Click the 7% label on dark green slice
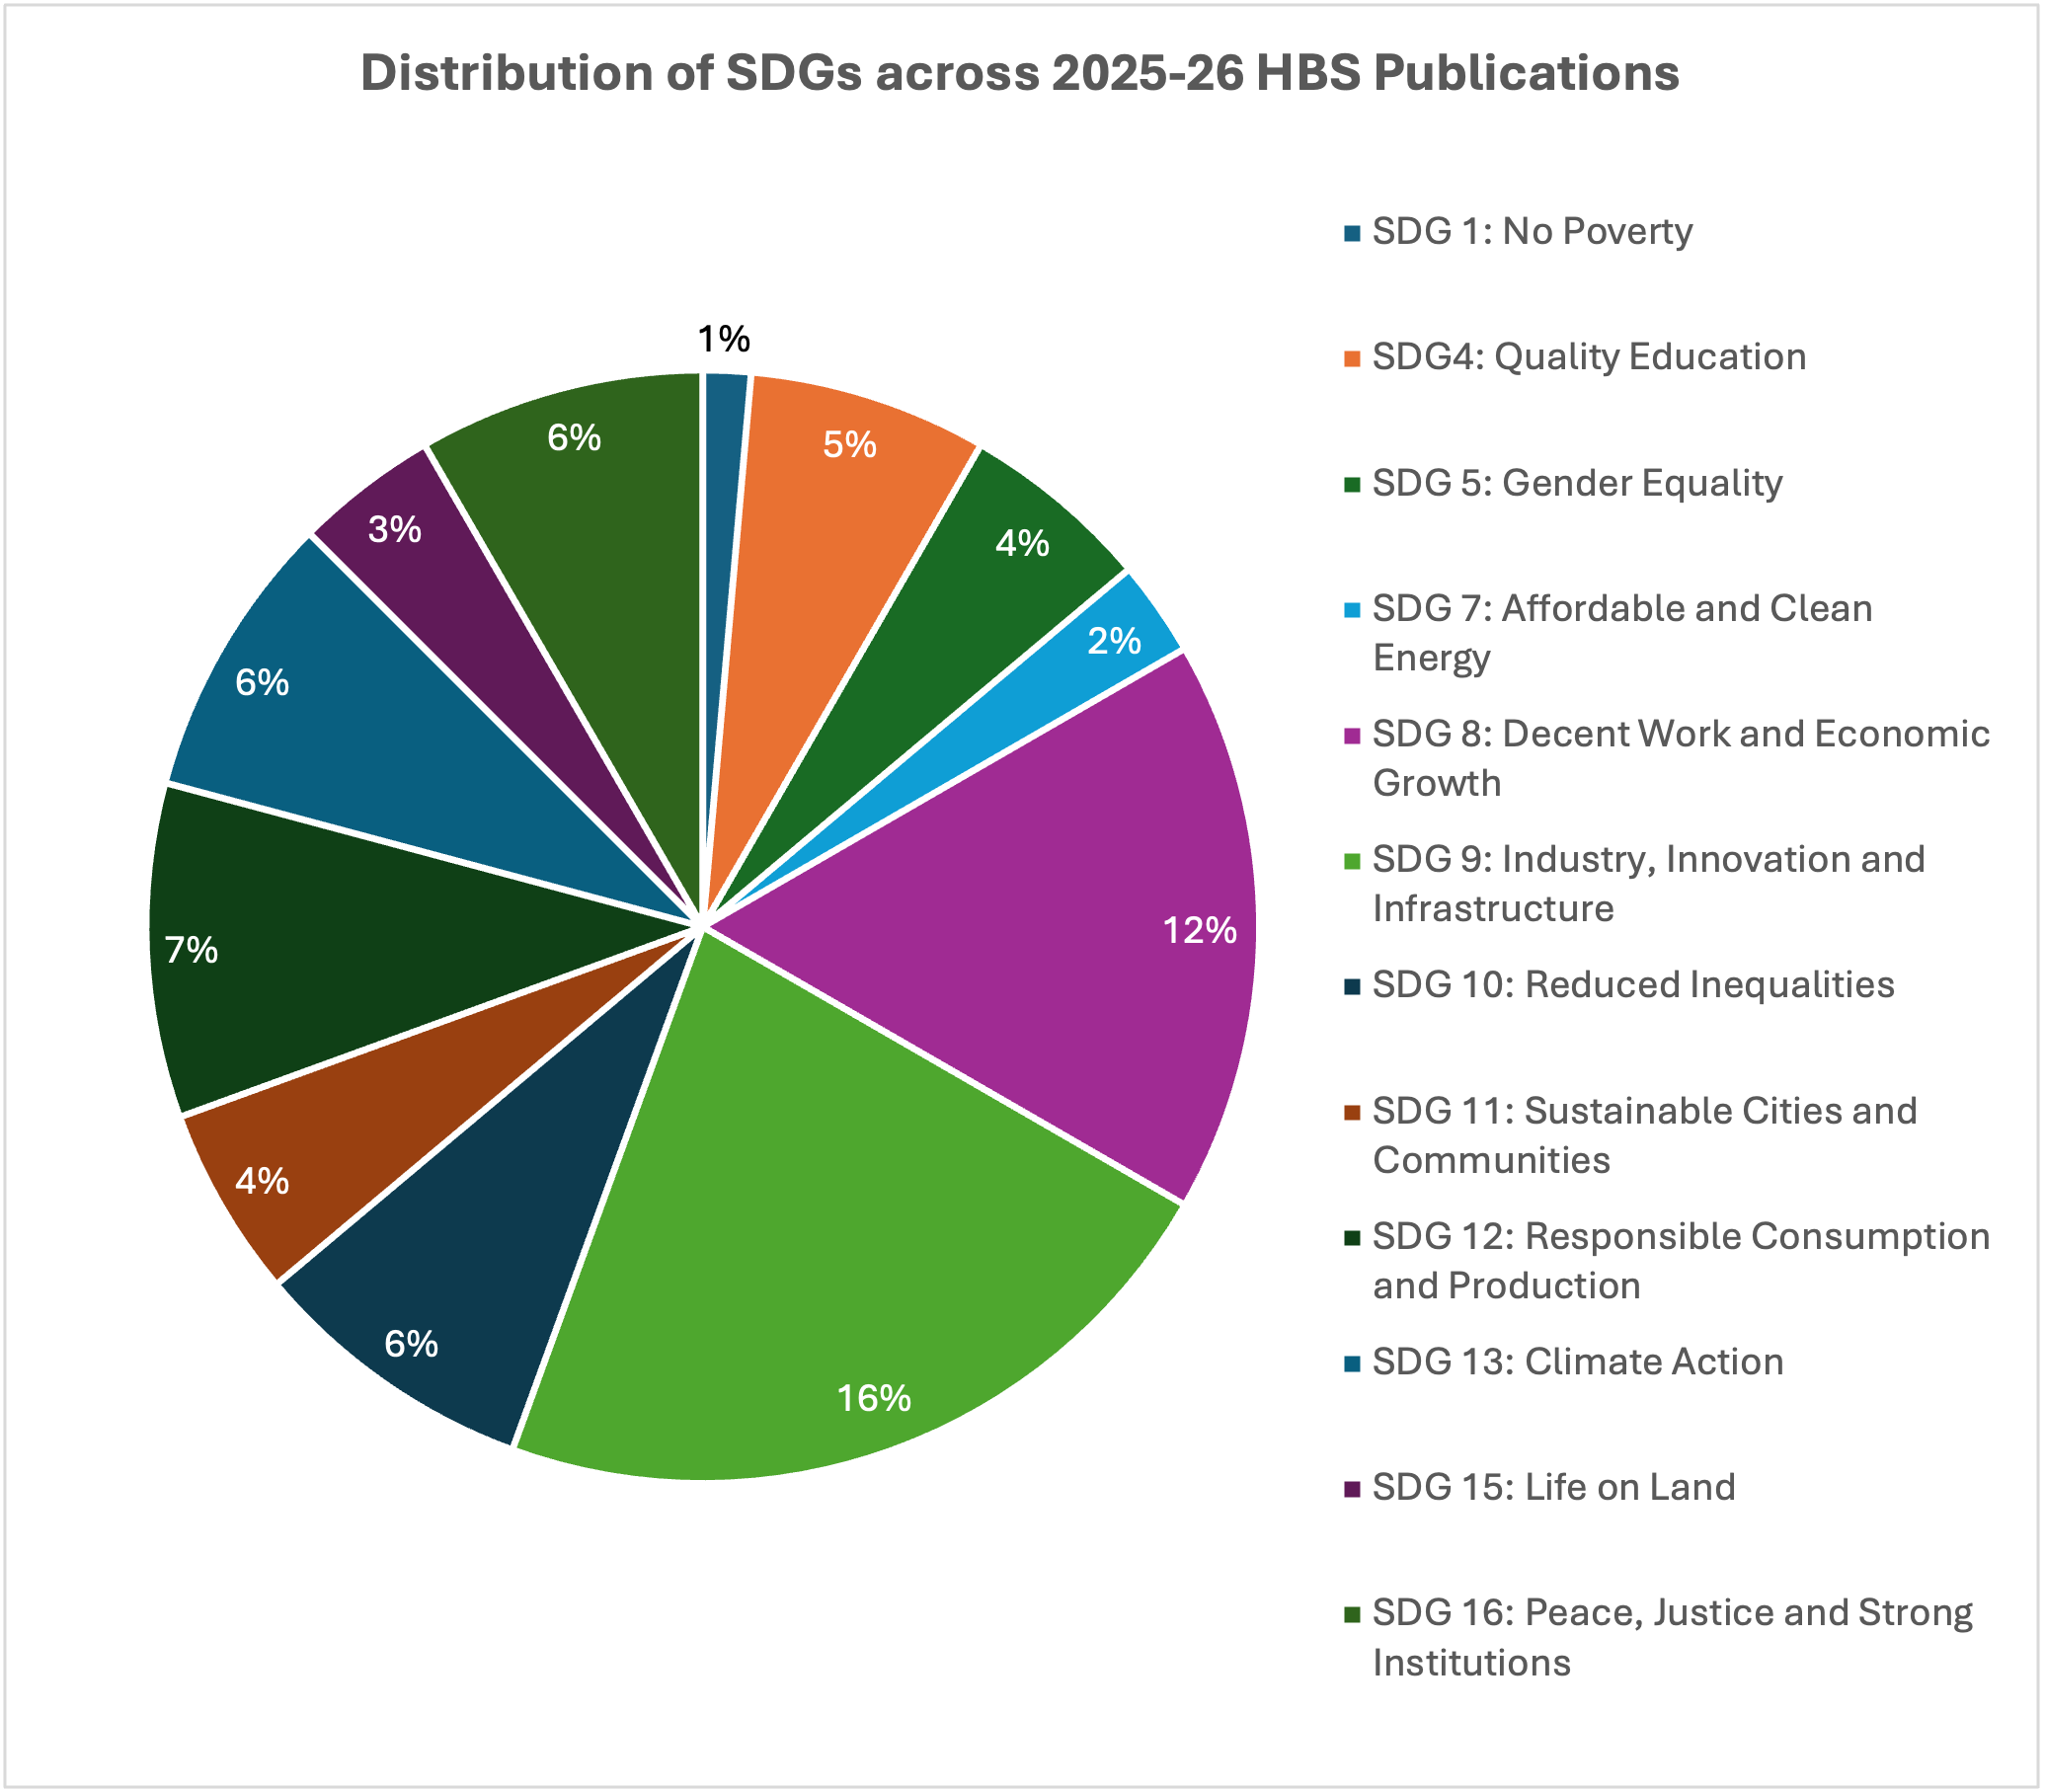This screenshot has width=2045, height=1792. [x=191, y=951]
